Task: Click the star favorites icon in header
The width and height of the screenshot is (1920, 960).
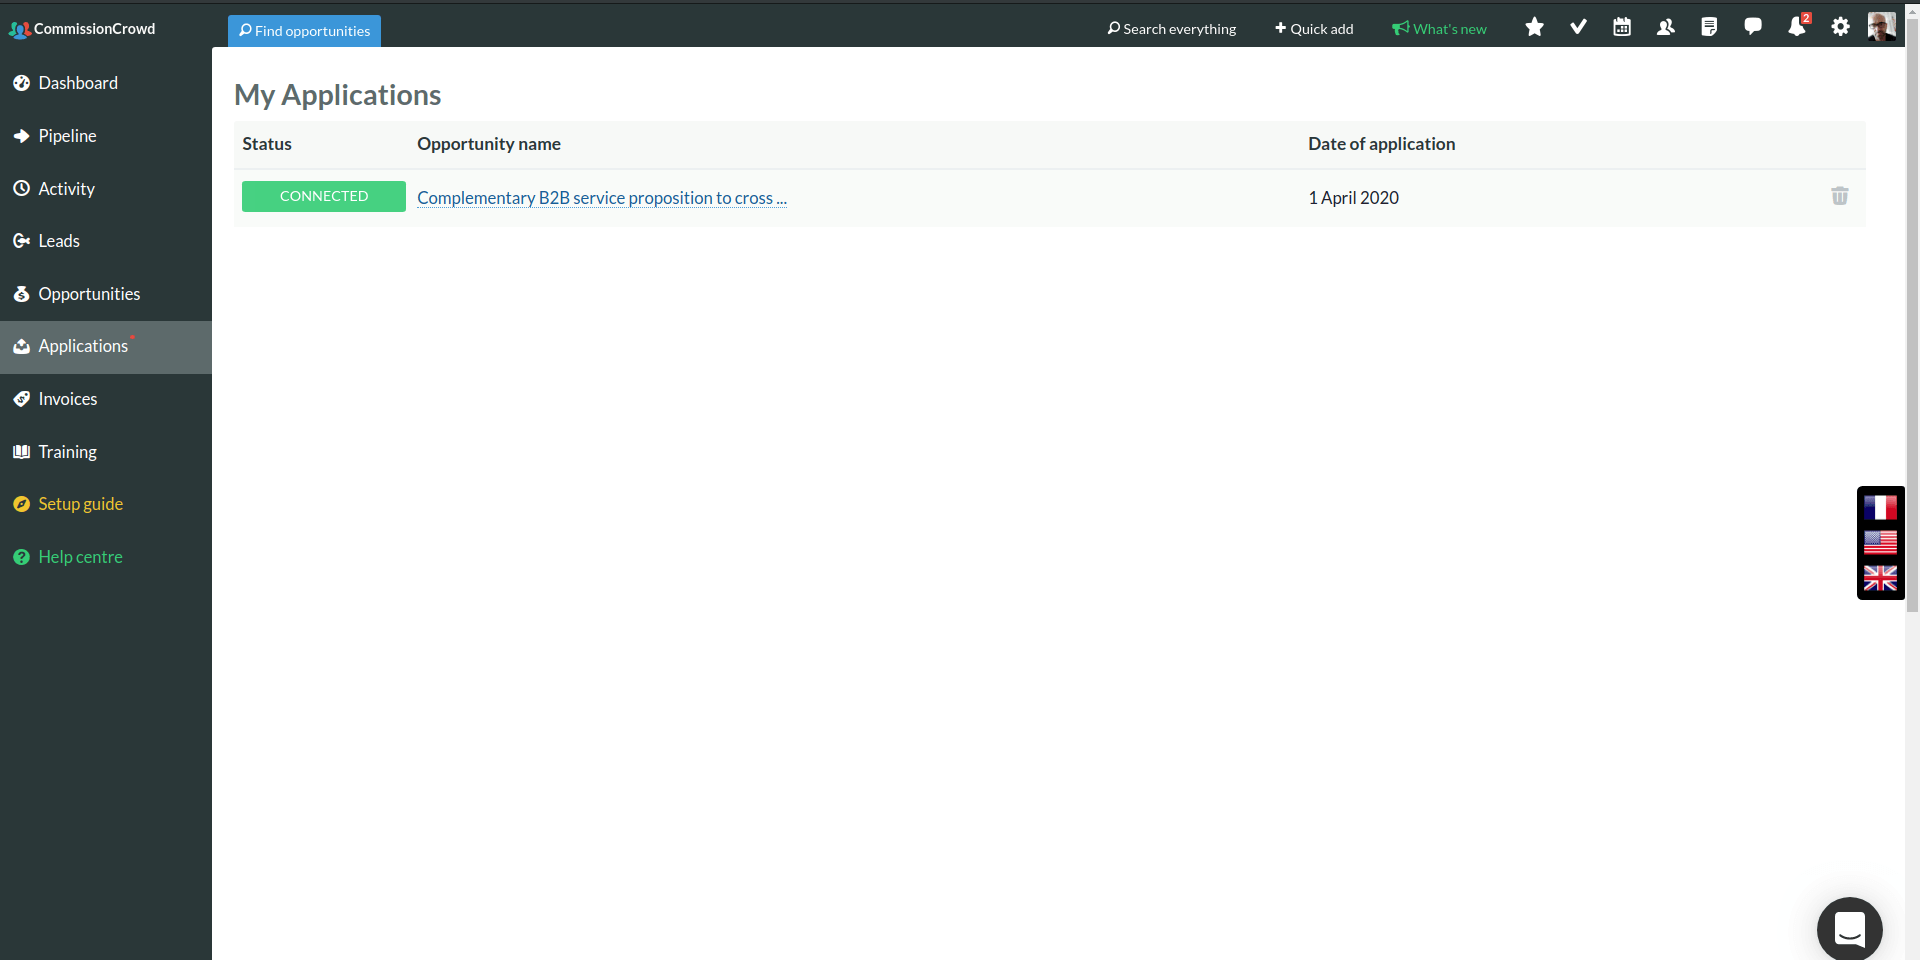Action: pos(1534,28)
